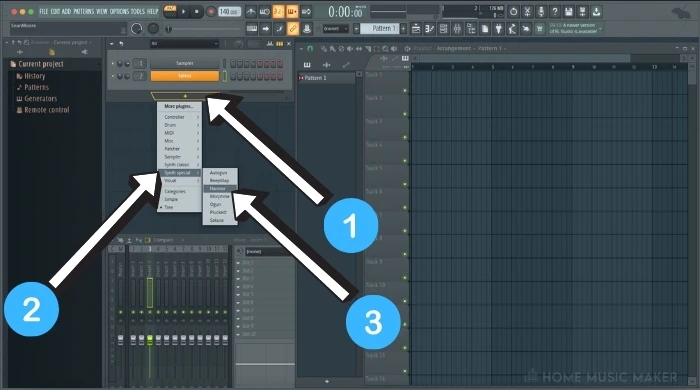
Task: Click the orange Sytrus channel button
Action: coord(184,76)
